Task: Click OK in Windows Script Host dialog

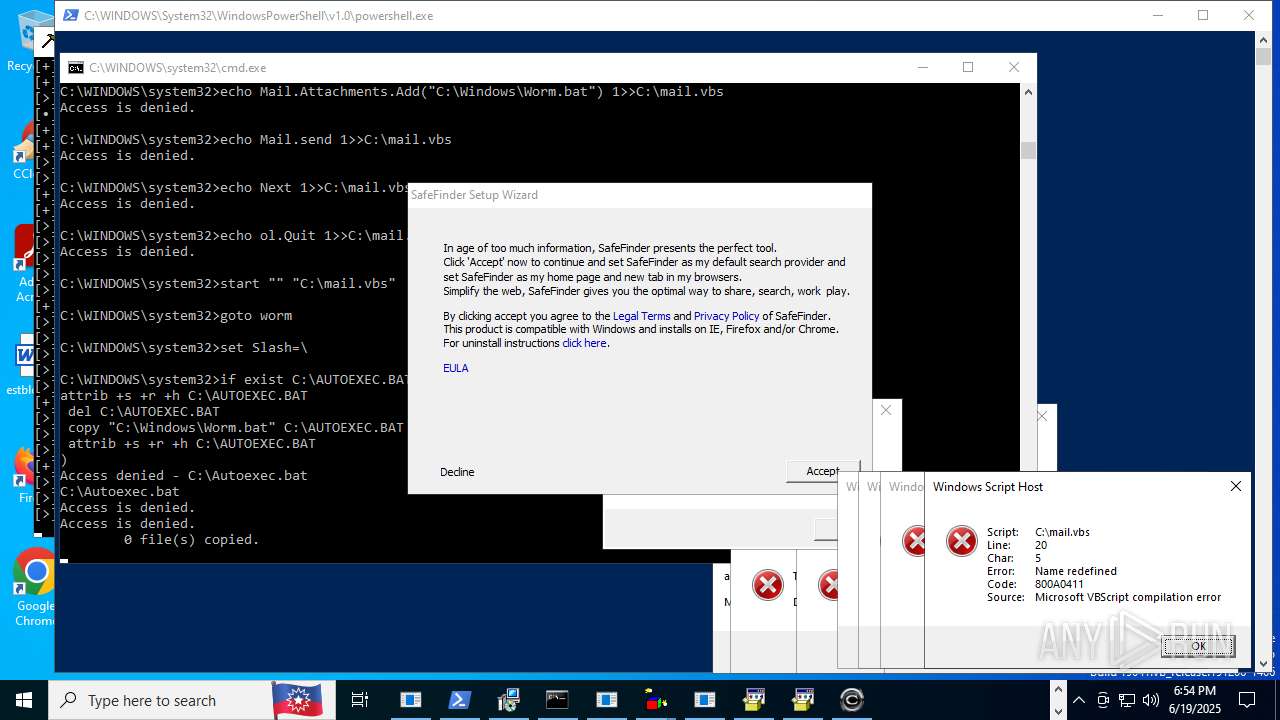Action: (x=1198, y=646)
